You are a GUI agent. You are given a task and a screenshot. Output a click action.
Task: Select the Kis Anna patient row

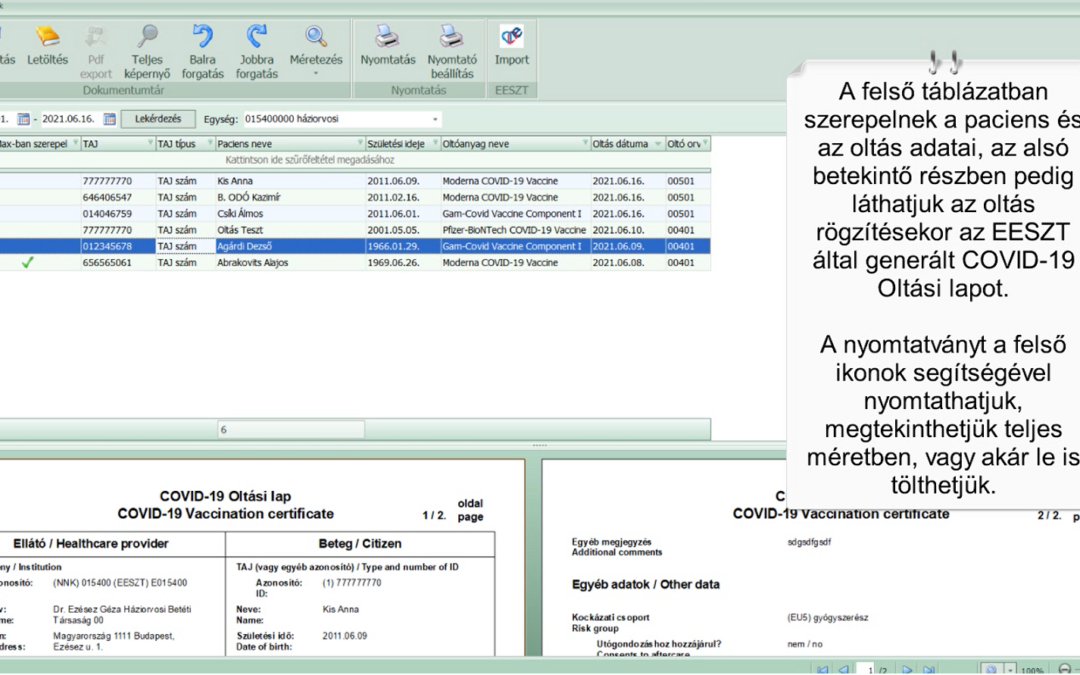tap(235, 181)
